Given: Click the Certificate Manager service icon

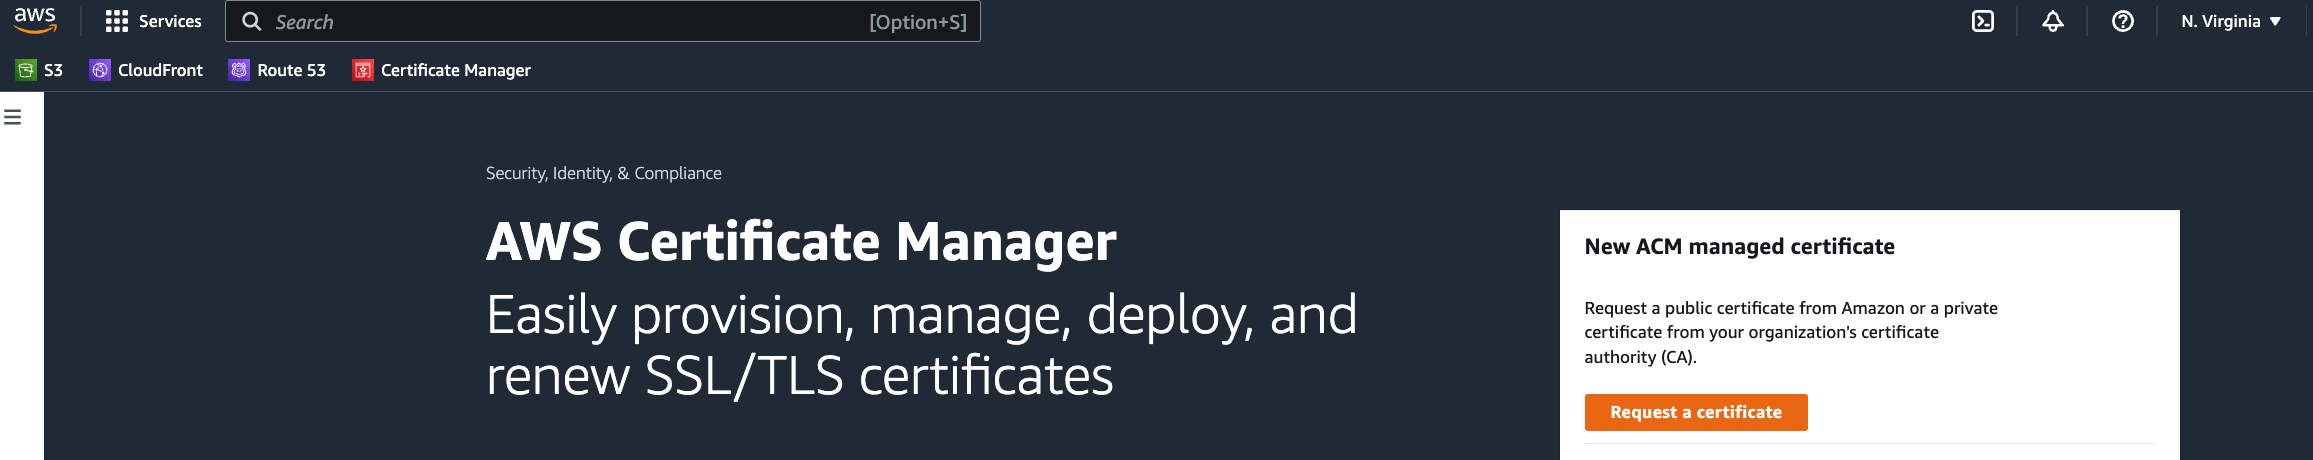Looking at the screenshot, I should (363, 70).
